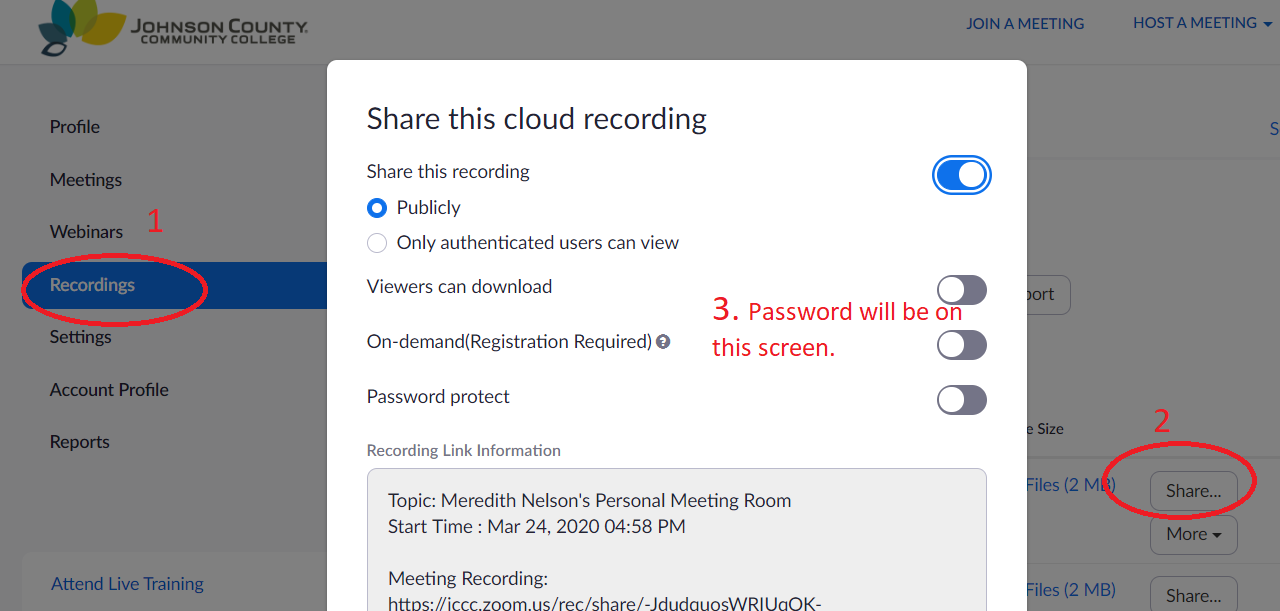Click the Share... button for the first recording
Screen dimensions: 1280x611
(x=1193, y=489)
